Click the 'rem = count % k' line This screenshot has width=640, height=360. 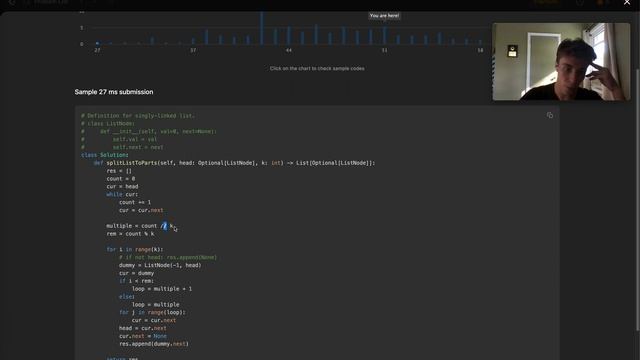130,233
